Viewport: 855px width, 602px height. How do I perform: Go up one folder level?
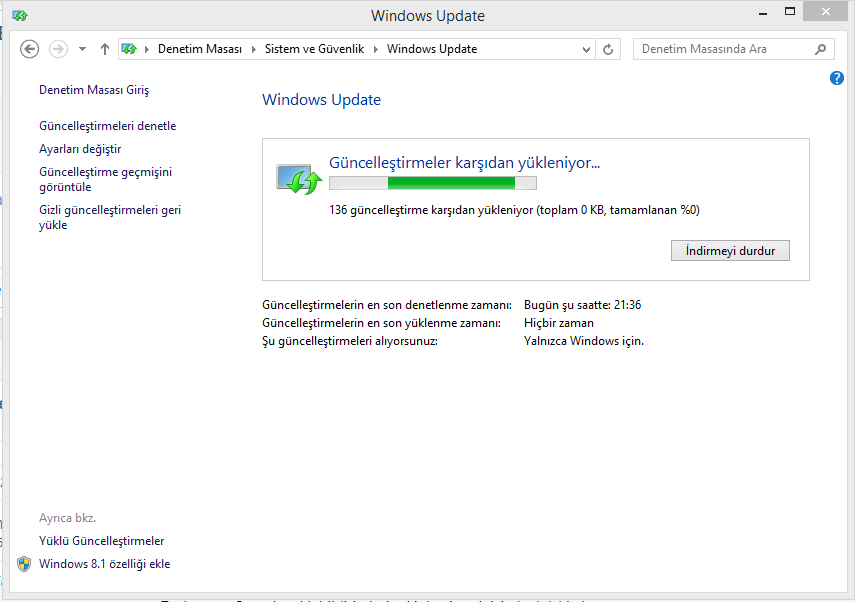[105, 49]
